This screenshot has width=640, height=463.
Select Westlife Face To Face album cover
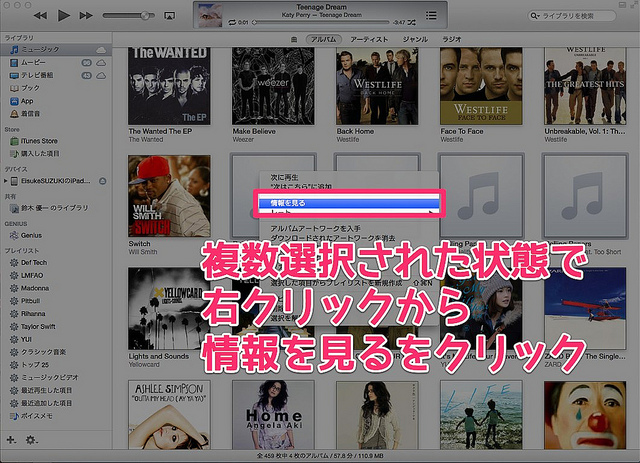(481, 86)
